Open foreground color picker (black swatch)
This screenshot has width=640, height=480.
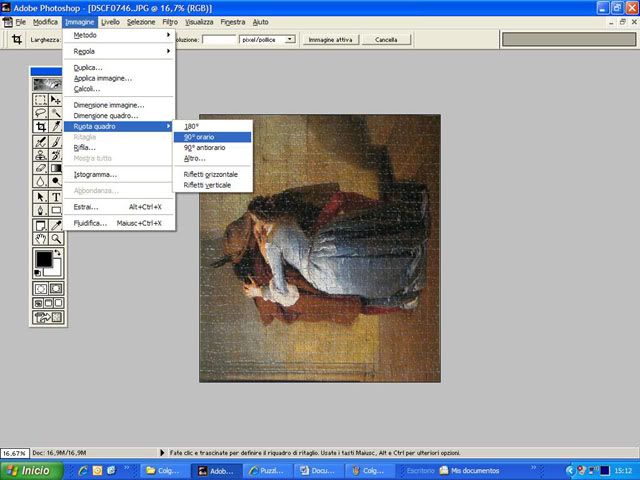(x=44, y=259)
